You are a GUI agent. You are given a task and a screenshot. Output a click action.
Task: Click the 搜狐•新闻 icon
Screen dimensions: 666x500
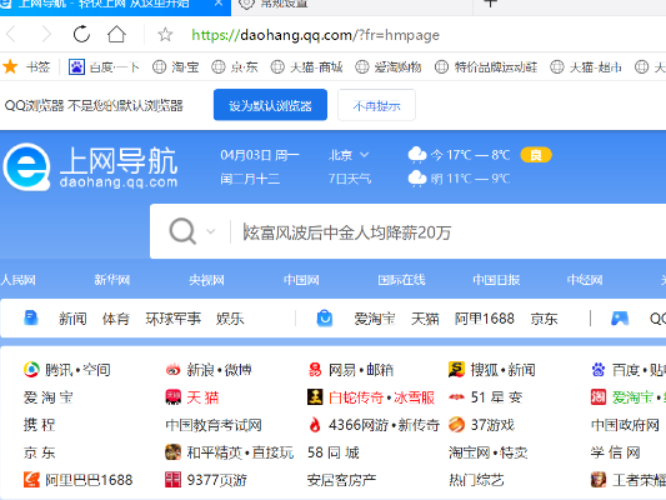tap(456, 370)
